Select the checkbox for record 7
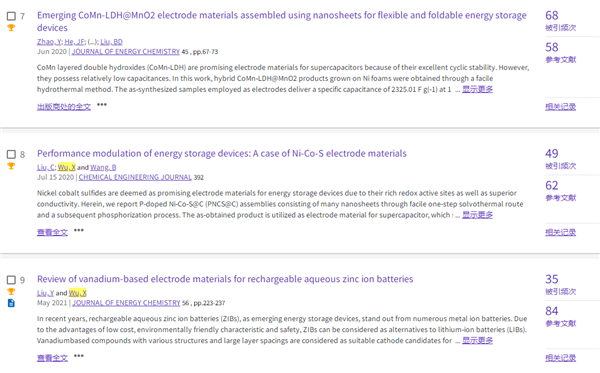The image size is (600, 373). click(11, 16)
